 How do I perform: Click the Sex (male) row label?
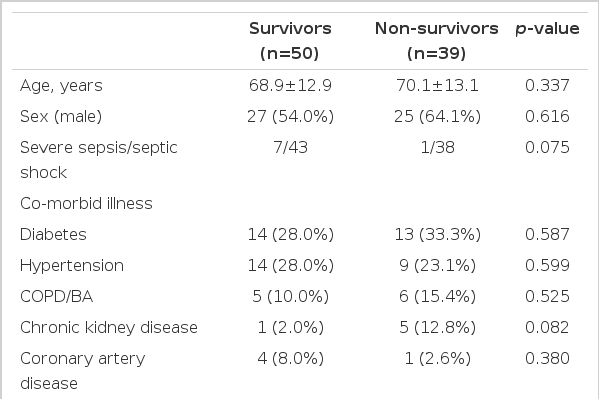(x=61, y=117)
